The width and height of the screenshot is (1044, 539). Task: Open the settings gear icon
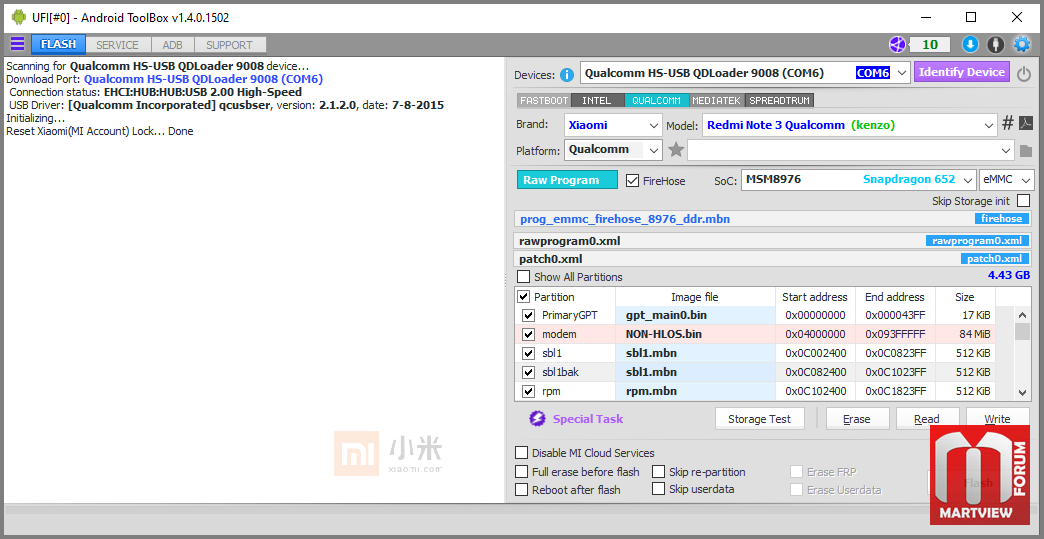(x=1021, y=44)
